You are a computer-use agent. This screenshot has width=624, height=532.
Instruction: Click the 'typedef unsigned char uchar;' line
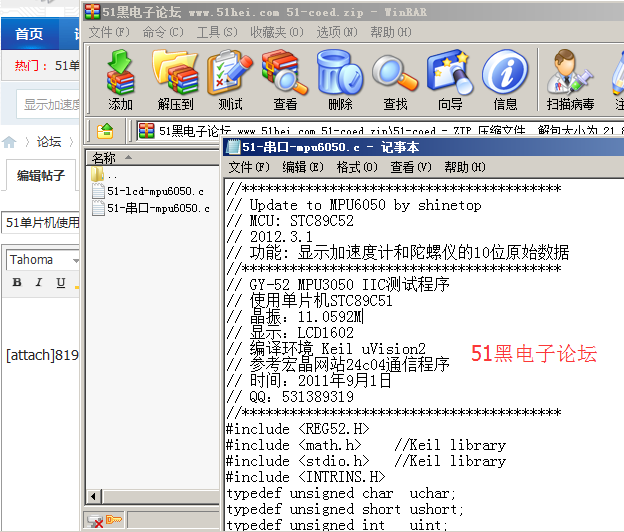point(341,493)
